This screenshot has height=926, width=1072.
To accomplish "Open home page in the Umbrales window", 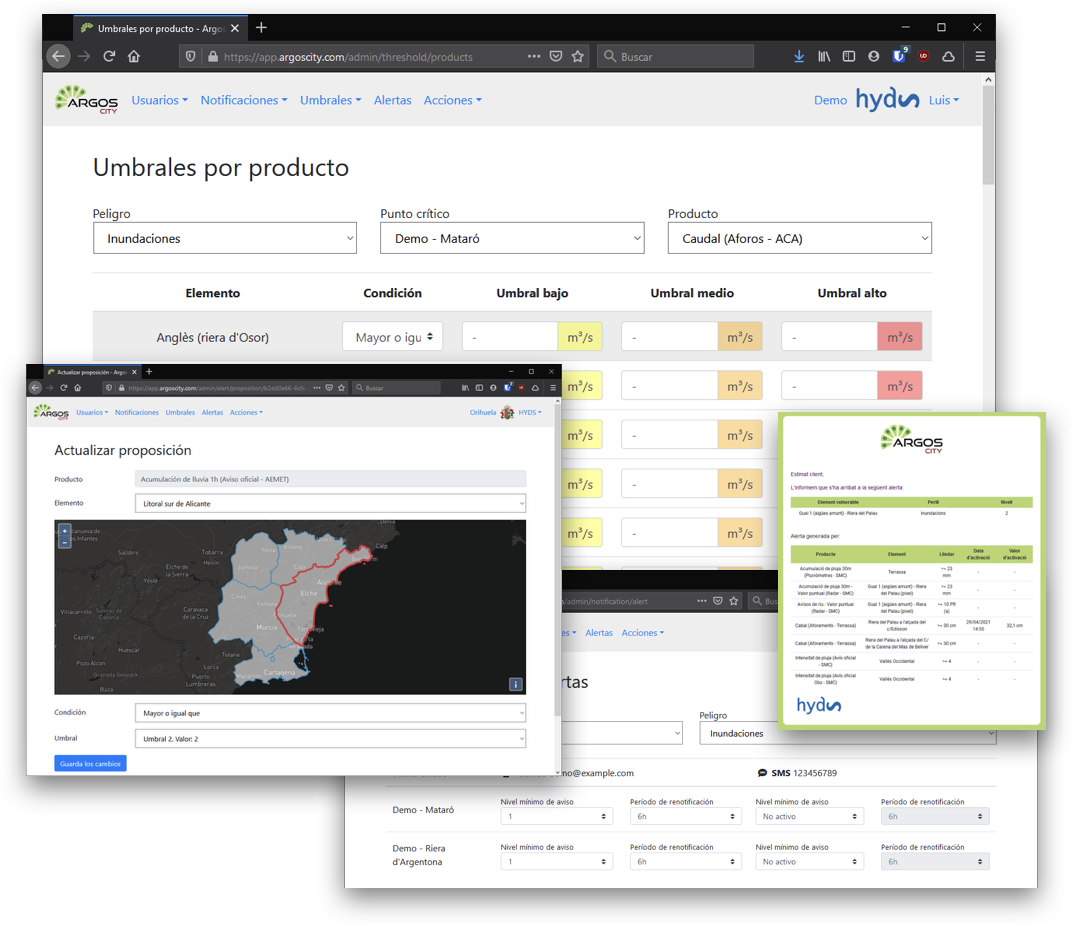I will 134,56.
